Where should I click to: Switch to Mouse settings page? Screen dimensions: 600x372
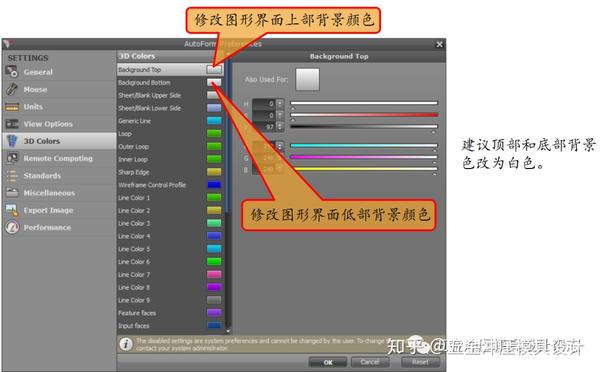[59, 90]
